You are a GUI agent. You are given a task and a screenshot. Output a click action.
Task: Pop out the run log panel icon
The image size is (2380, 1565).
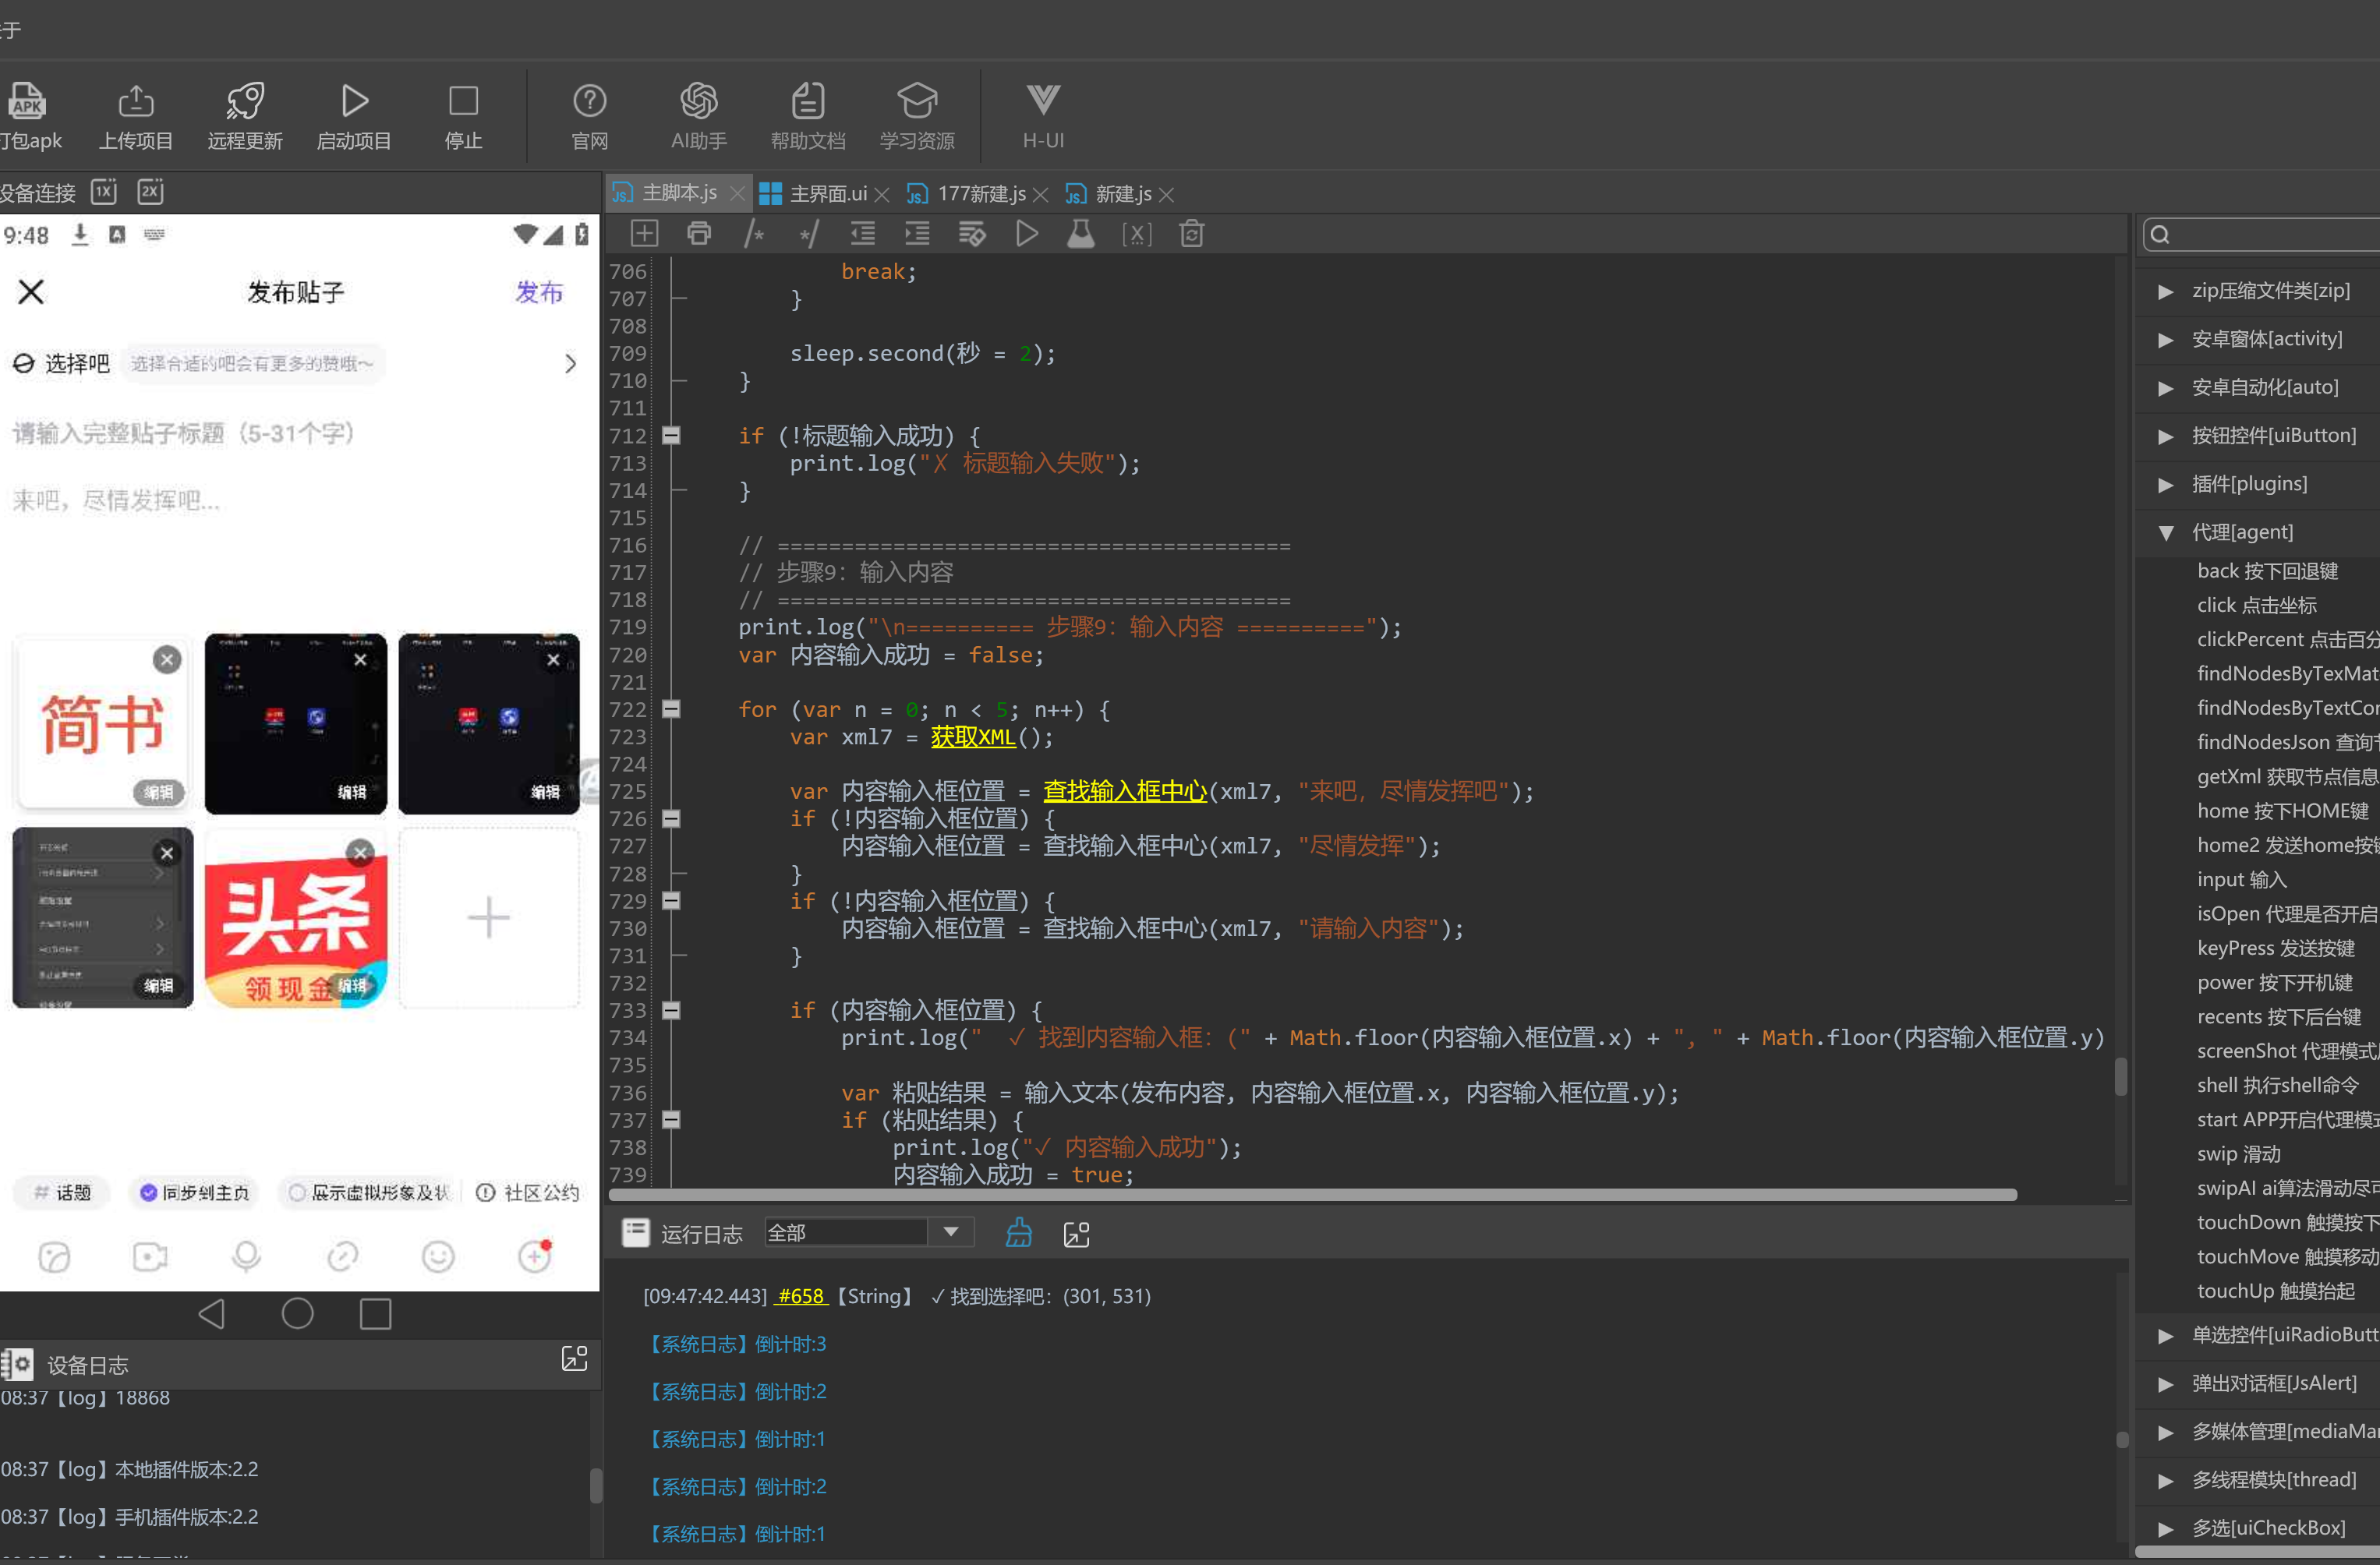coord(1077,1234)
